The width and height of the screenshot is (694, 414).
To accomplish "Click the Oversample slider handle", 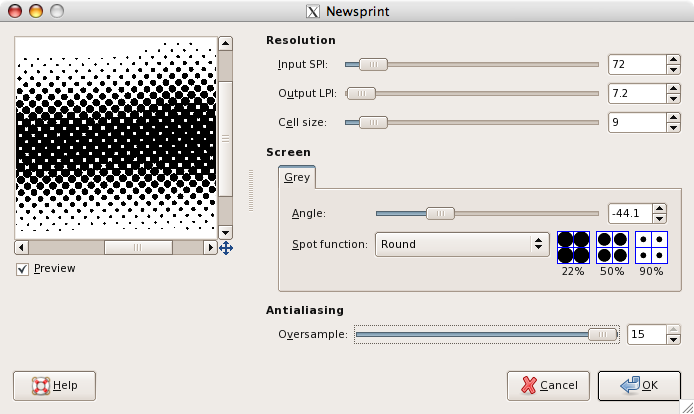I will pyautogui.click(x=602, y=335).
